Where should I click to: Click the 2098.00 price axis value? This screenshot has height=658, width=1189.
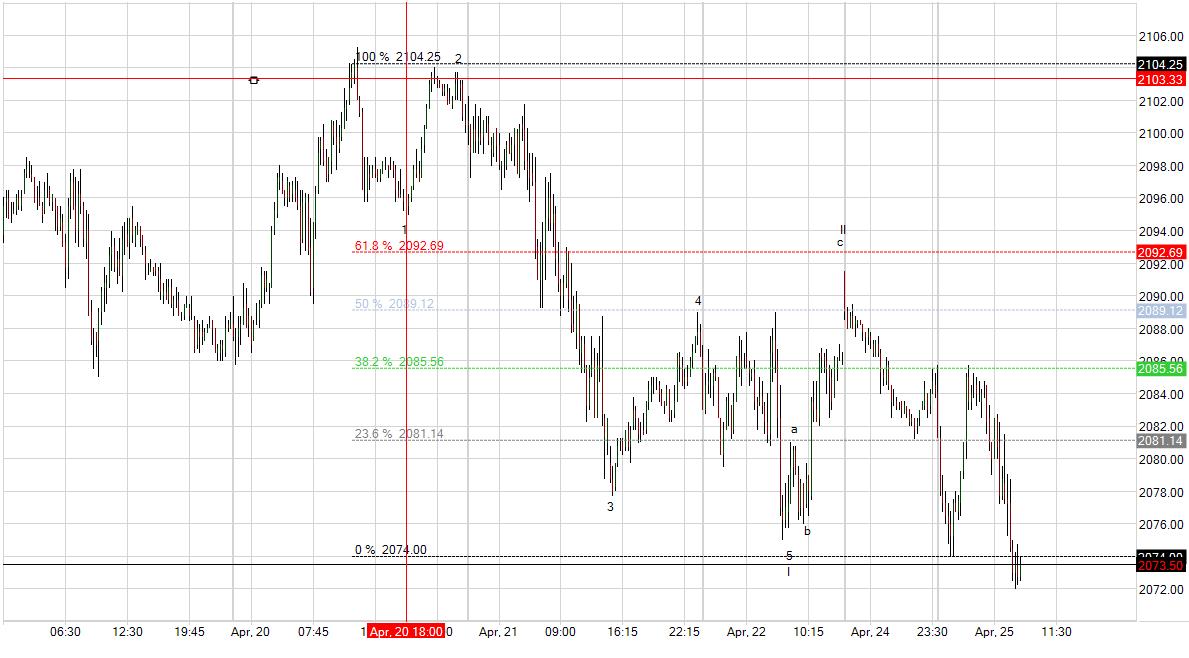(x=1161, y=167)
